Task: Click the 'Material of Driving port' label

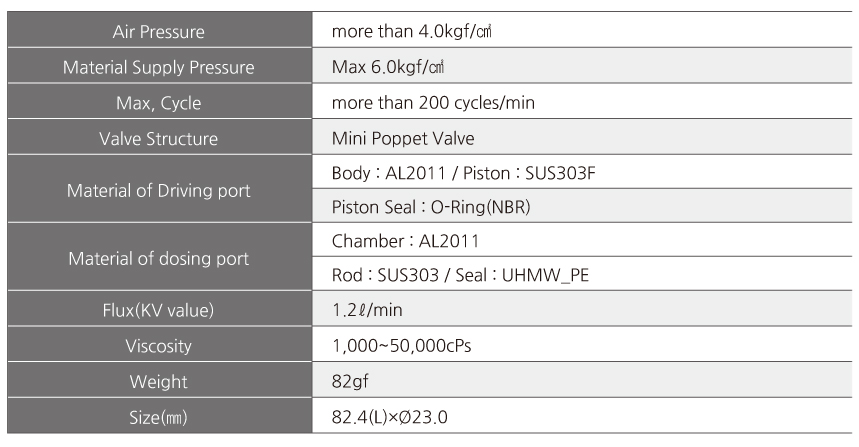Action: [158, 191]
